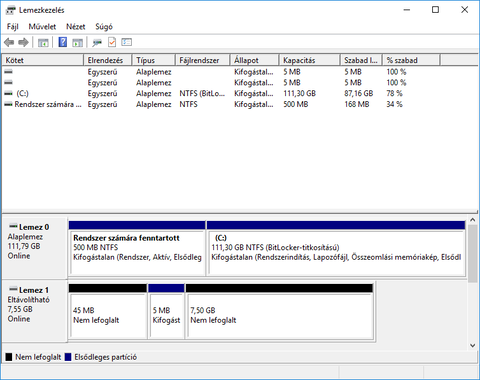
Task: Click the Back arrow toolbar icon
Action: [9, 42]
